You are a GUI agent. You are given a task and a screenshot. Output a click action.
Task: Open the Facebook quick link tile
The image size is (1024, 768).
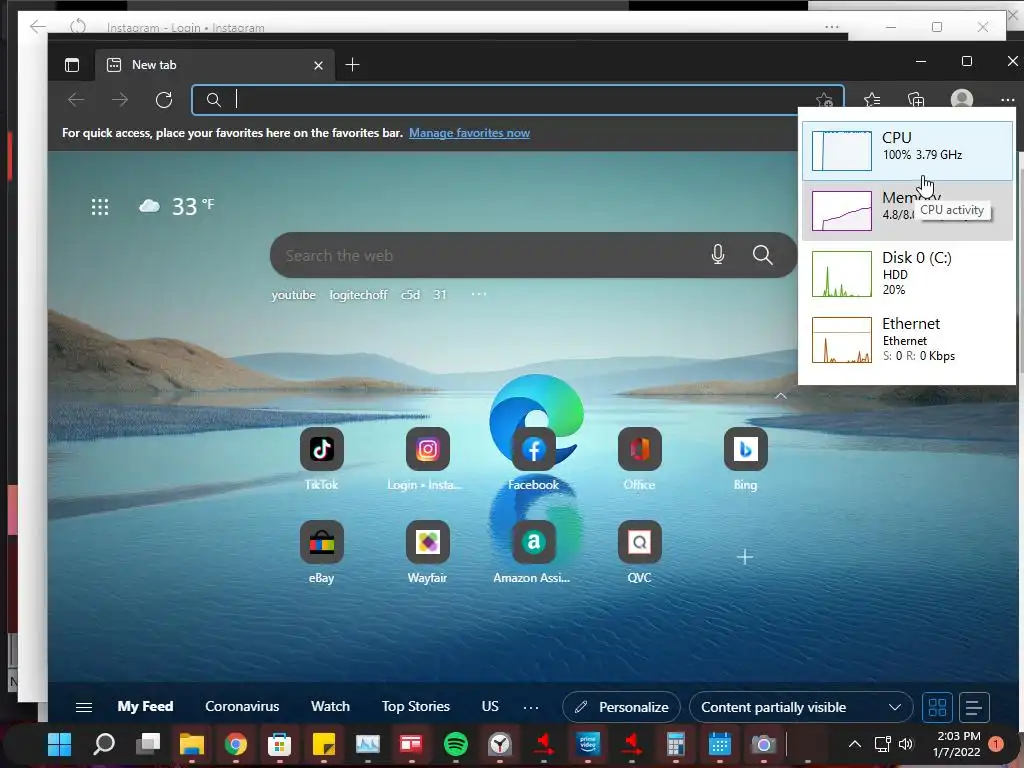[534, 449]
